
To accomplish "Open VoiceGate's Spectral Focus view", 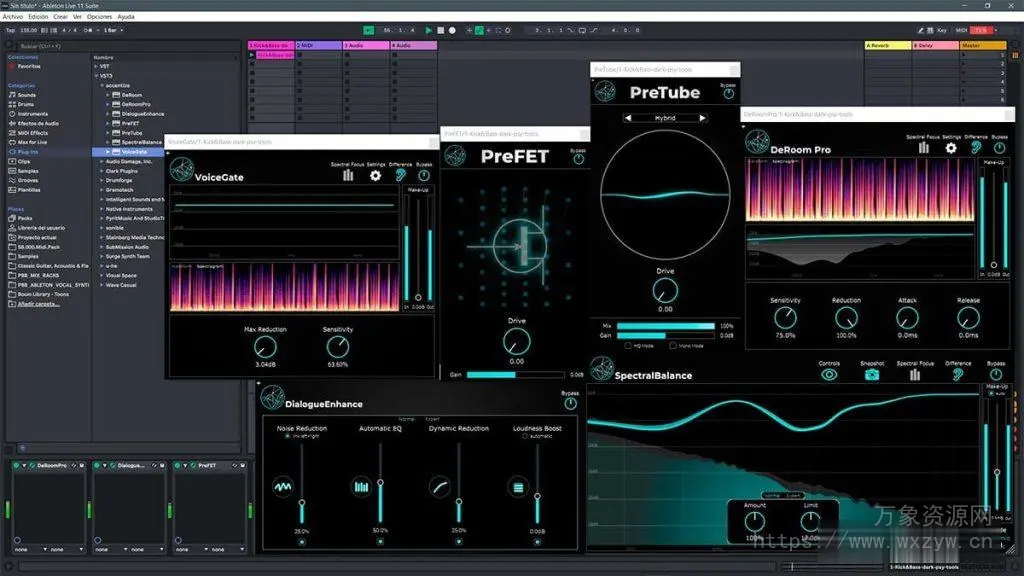I will tap(348, 175).
